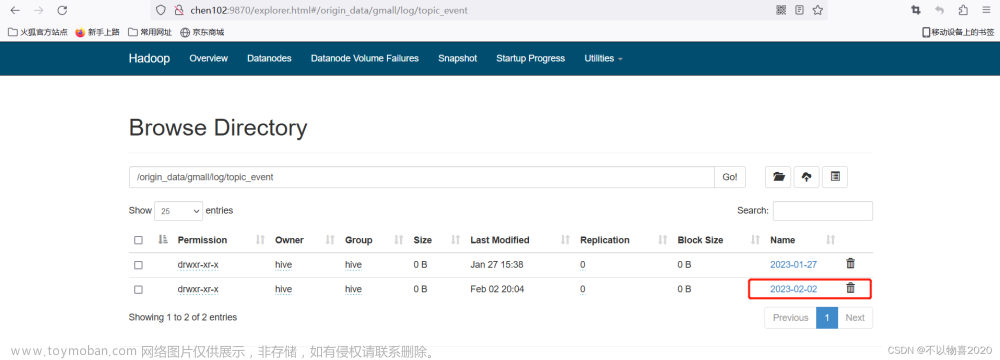Toggle reader view icon in address bar
1000x360 pixels.
point(799,10)
